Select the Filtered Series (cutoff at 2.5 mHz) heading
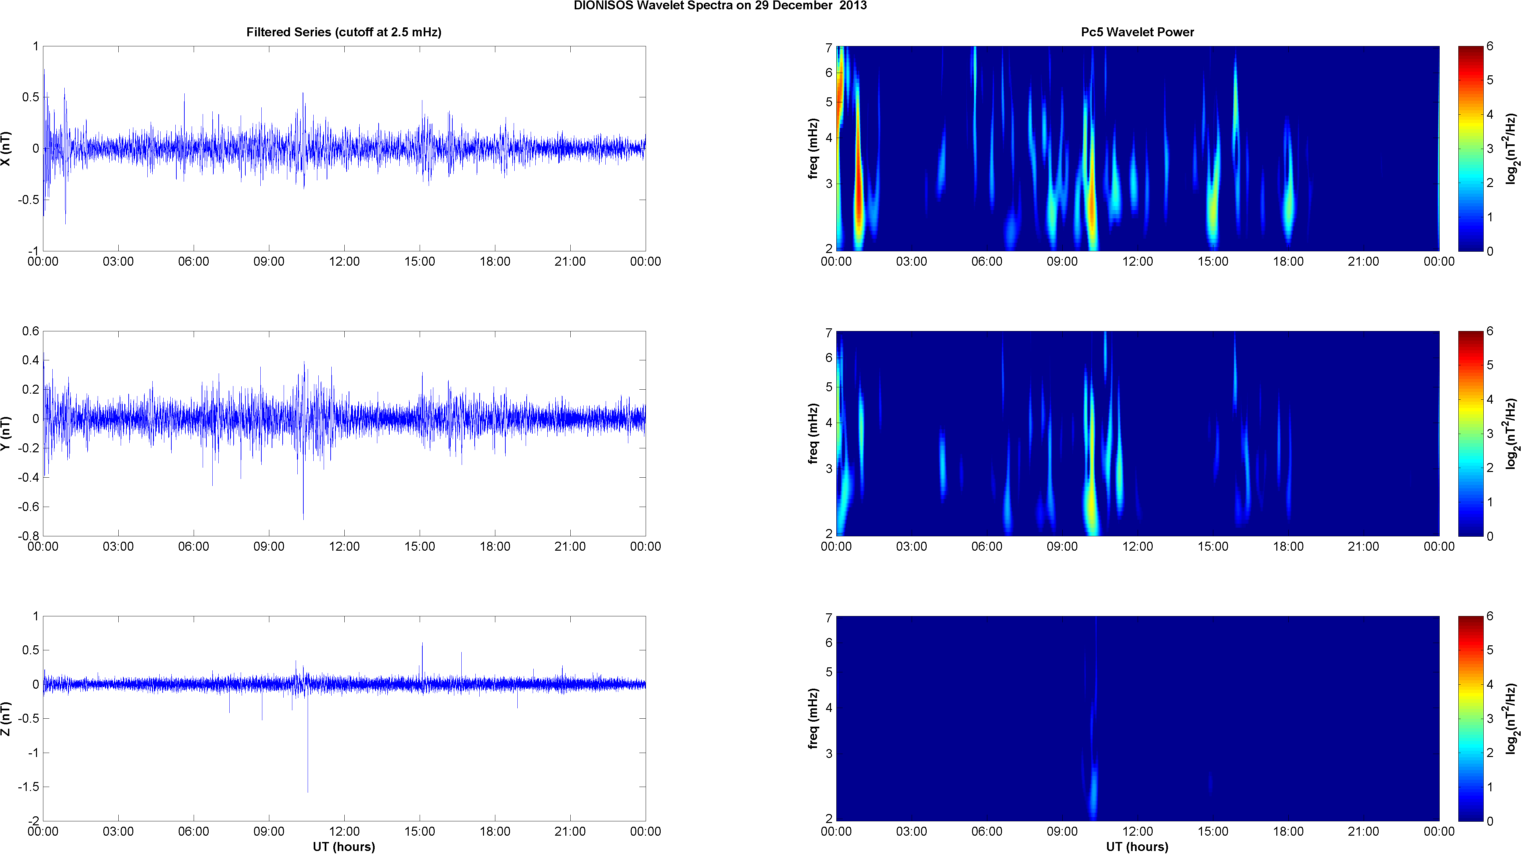The height and width of the screenshot is (854, 1521). [344, 32]
